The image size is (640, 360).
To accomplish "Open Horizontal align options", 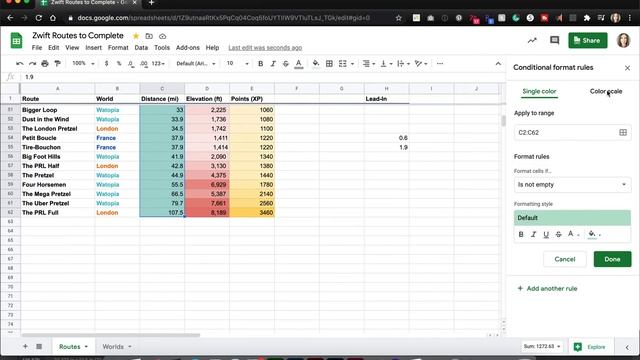I will tap(369, 64).
